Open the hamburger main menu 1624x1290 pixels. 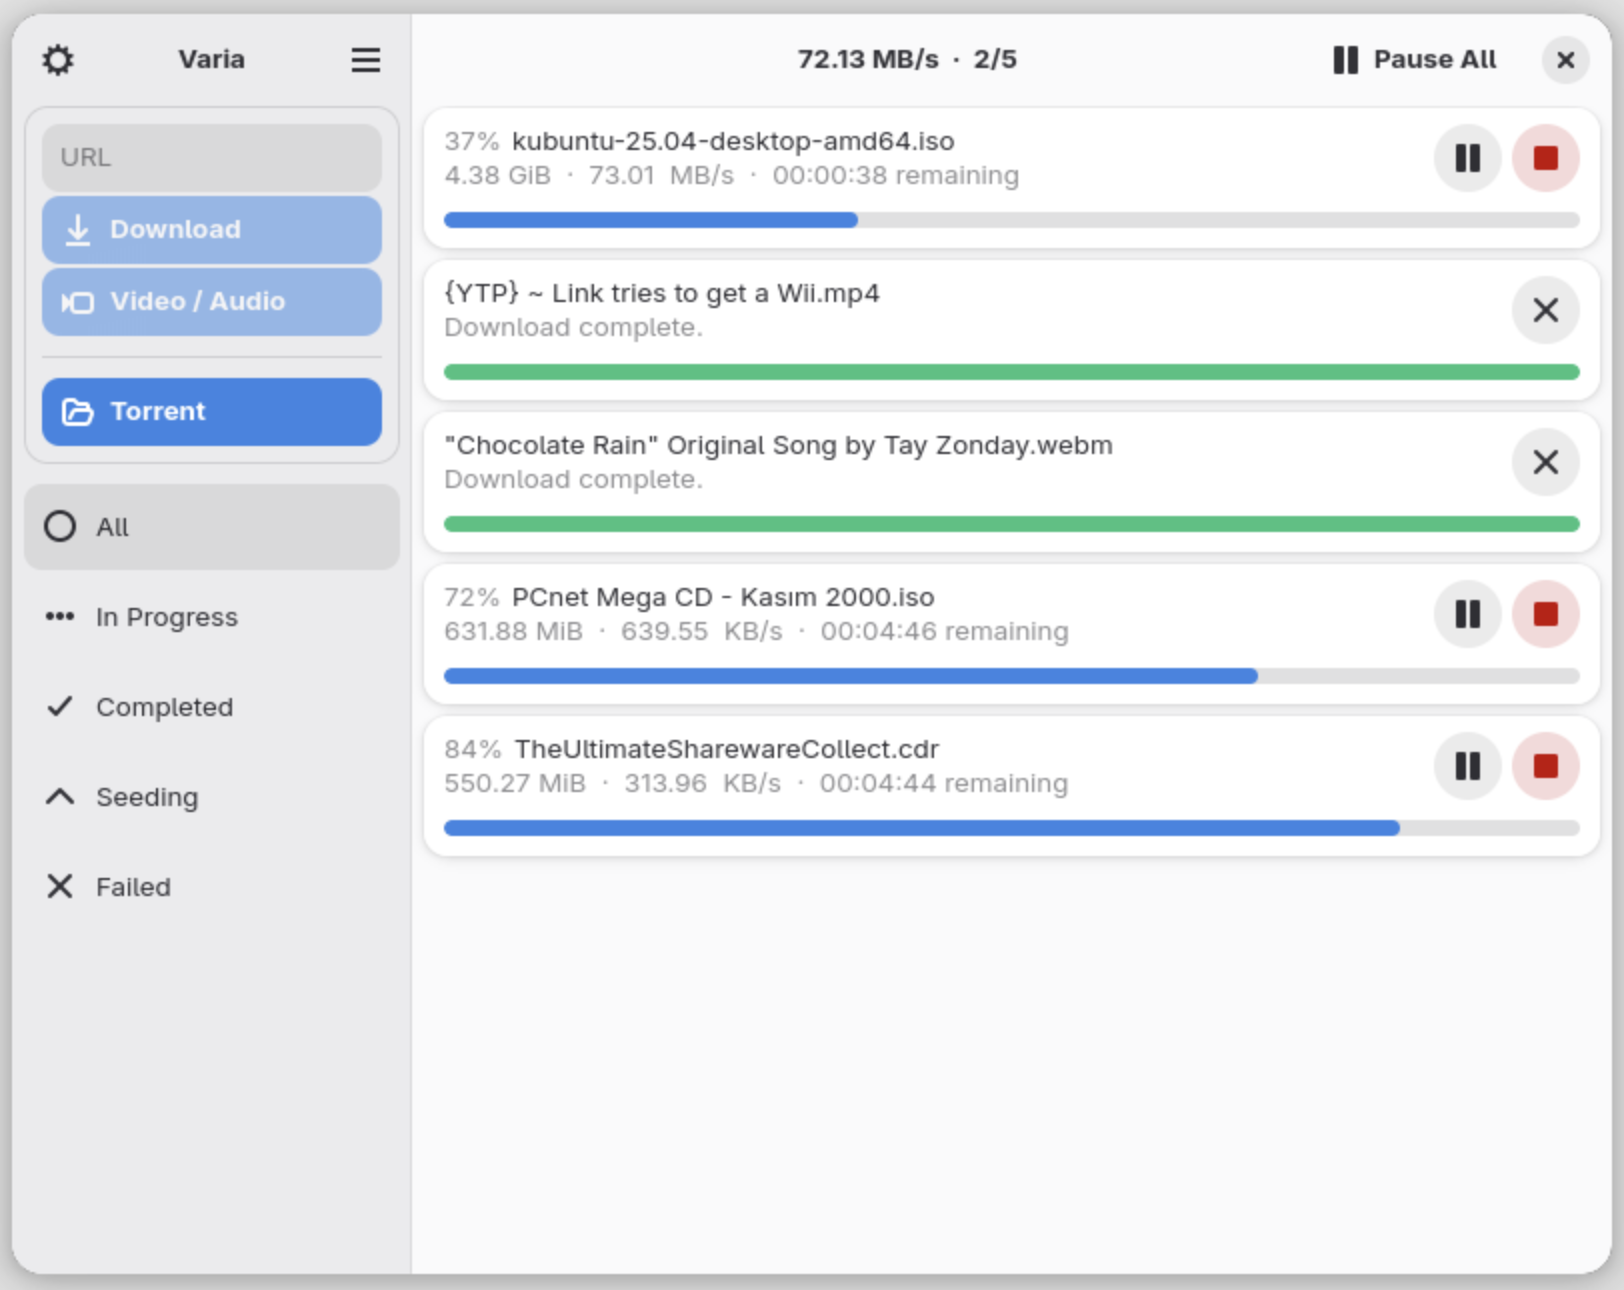pos(365,60)
